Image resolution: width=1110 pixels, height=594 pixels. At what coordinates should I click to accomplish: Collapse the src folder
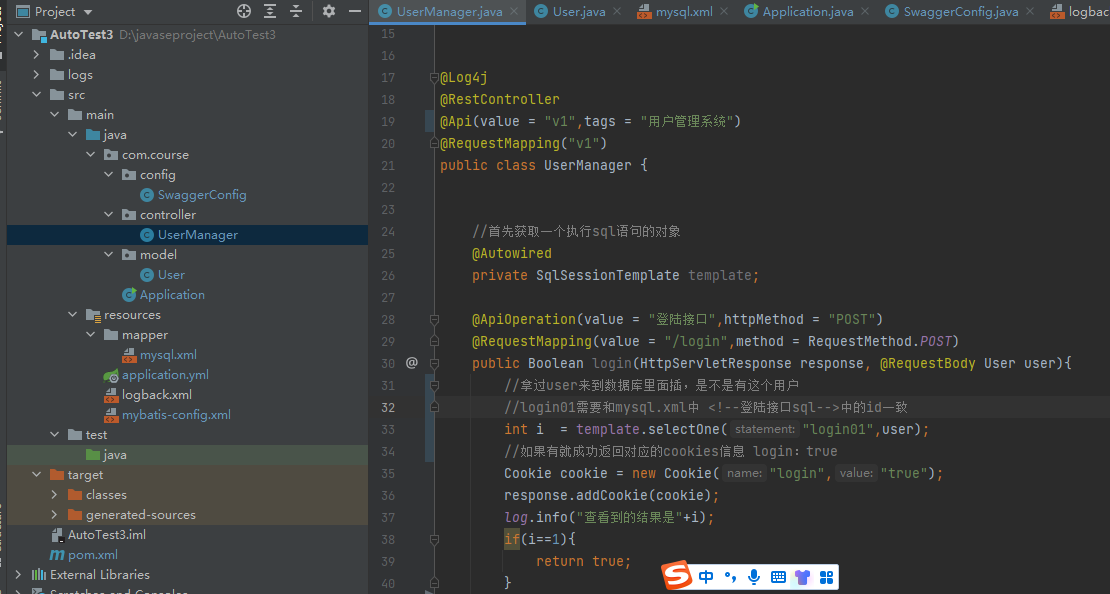[x=37, y=94]
